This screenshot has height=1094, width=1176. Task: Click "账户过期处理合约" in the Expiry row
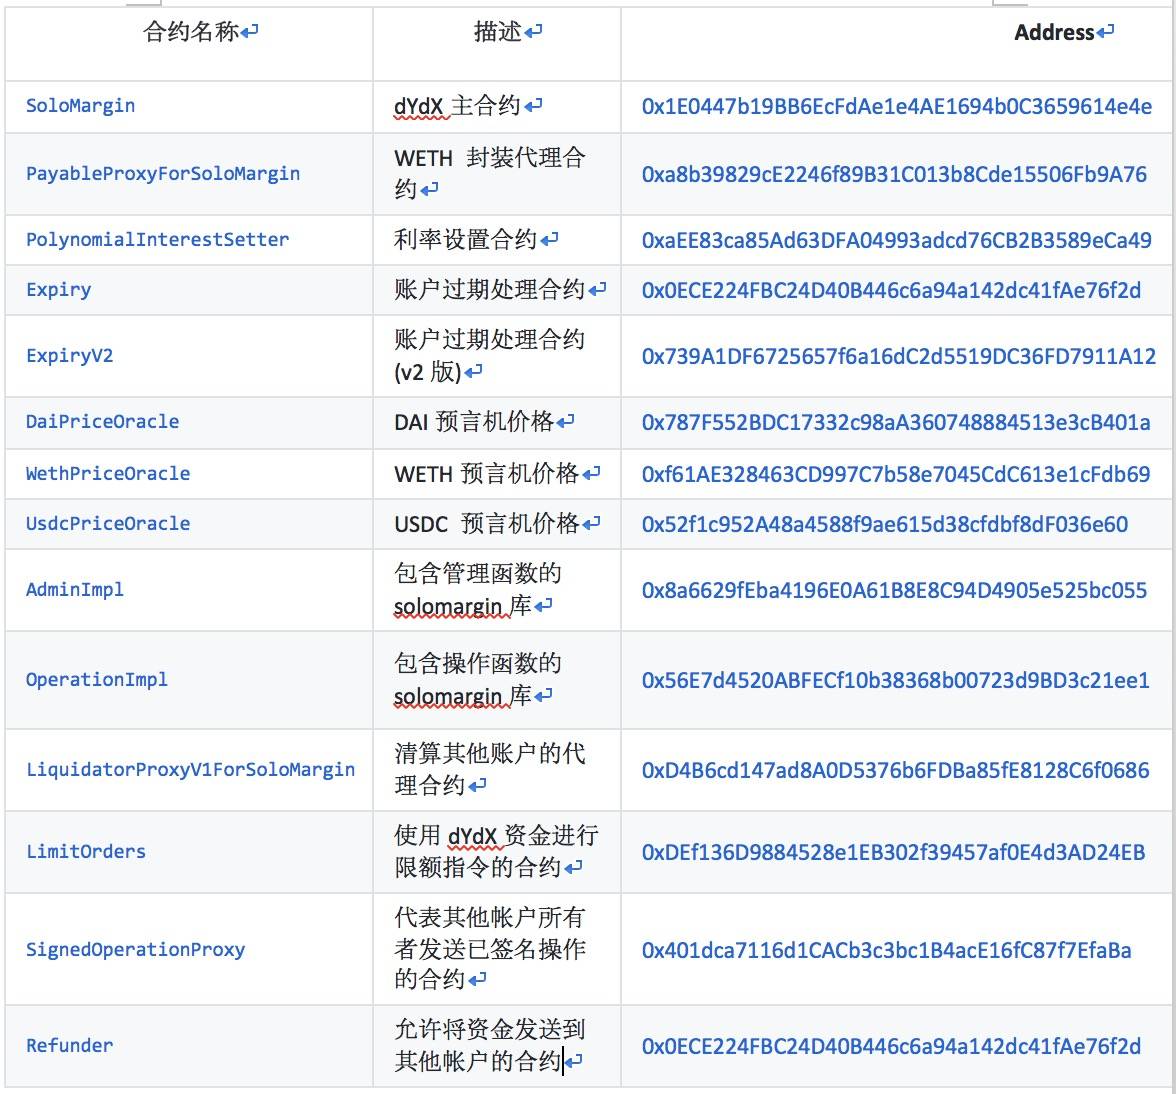(490, 289)
